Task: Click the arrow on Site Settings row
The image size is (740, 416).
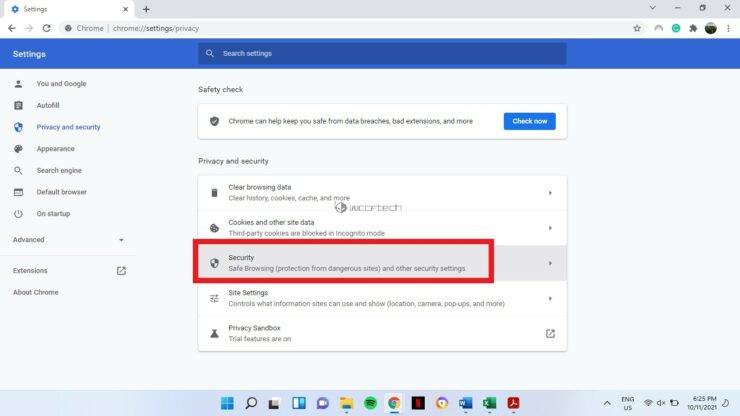Action: tap(550, 298)
